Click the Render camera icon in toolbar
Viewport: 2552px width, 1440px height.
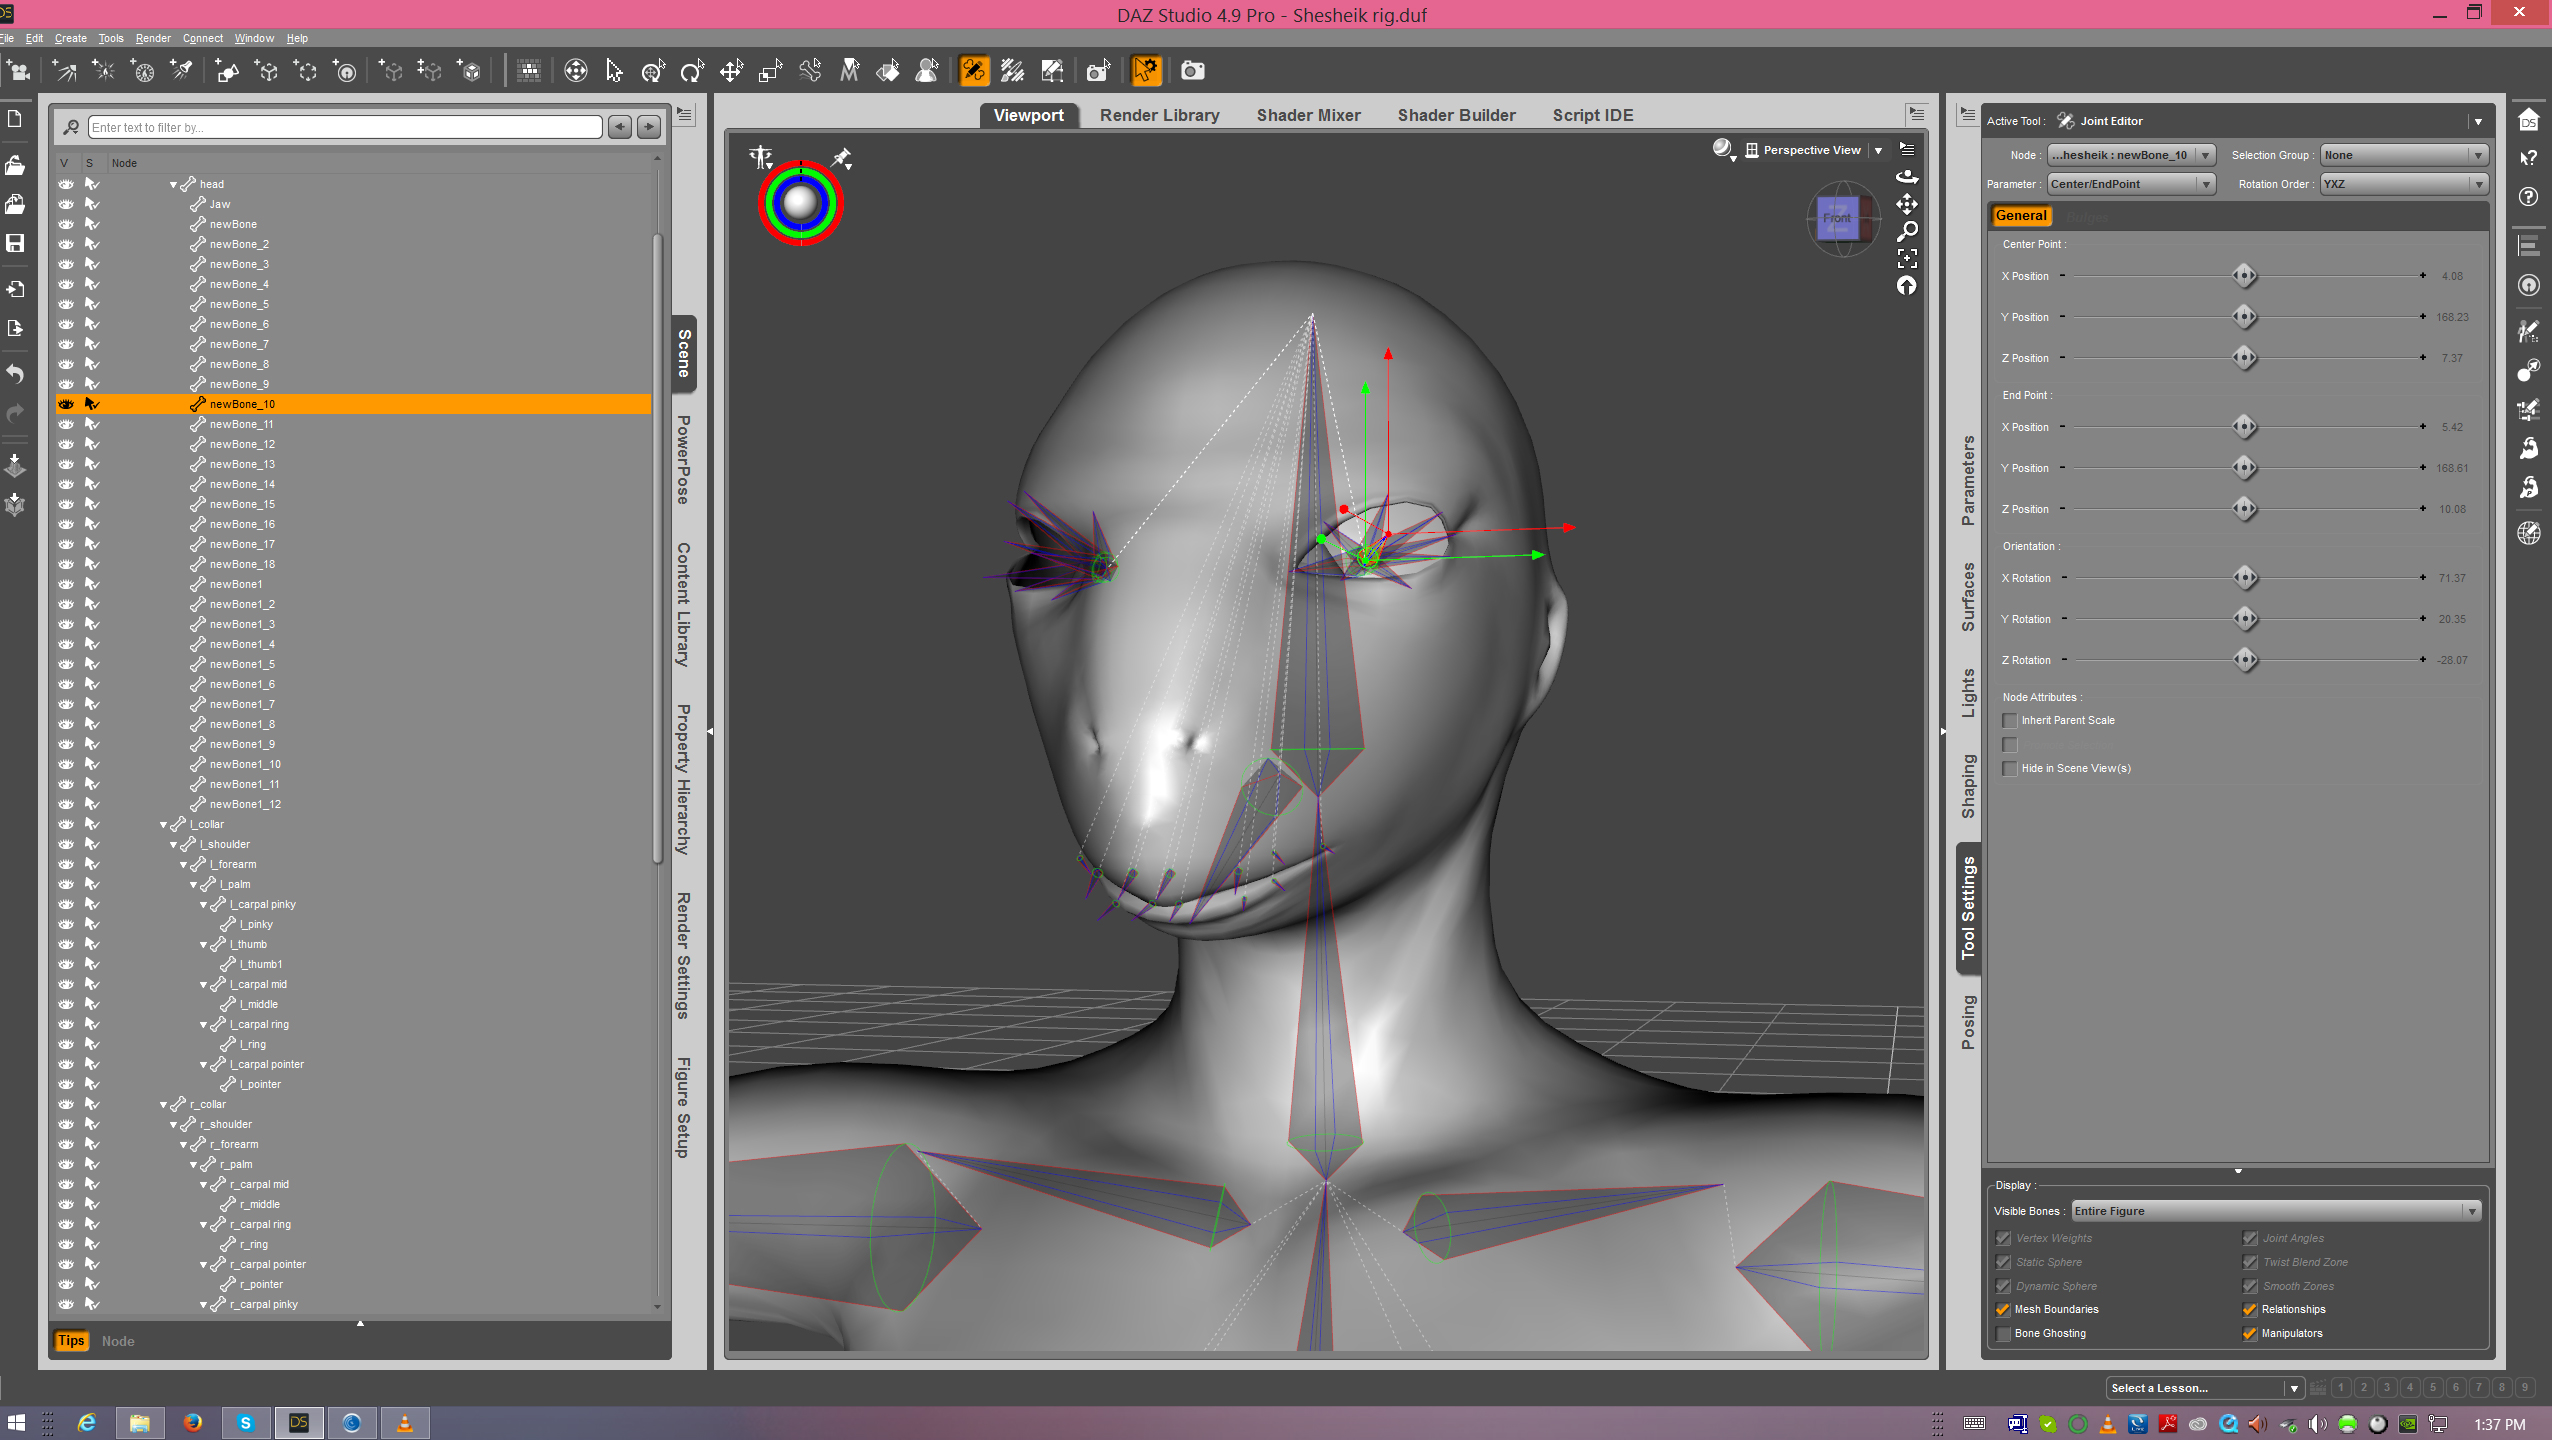click(x=1192, y=71)
